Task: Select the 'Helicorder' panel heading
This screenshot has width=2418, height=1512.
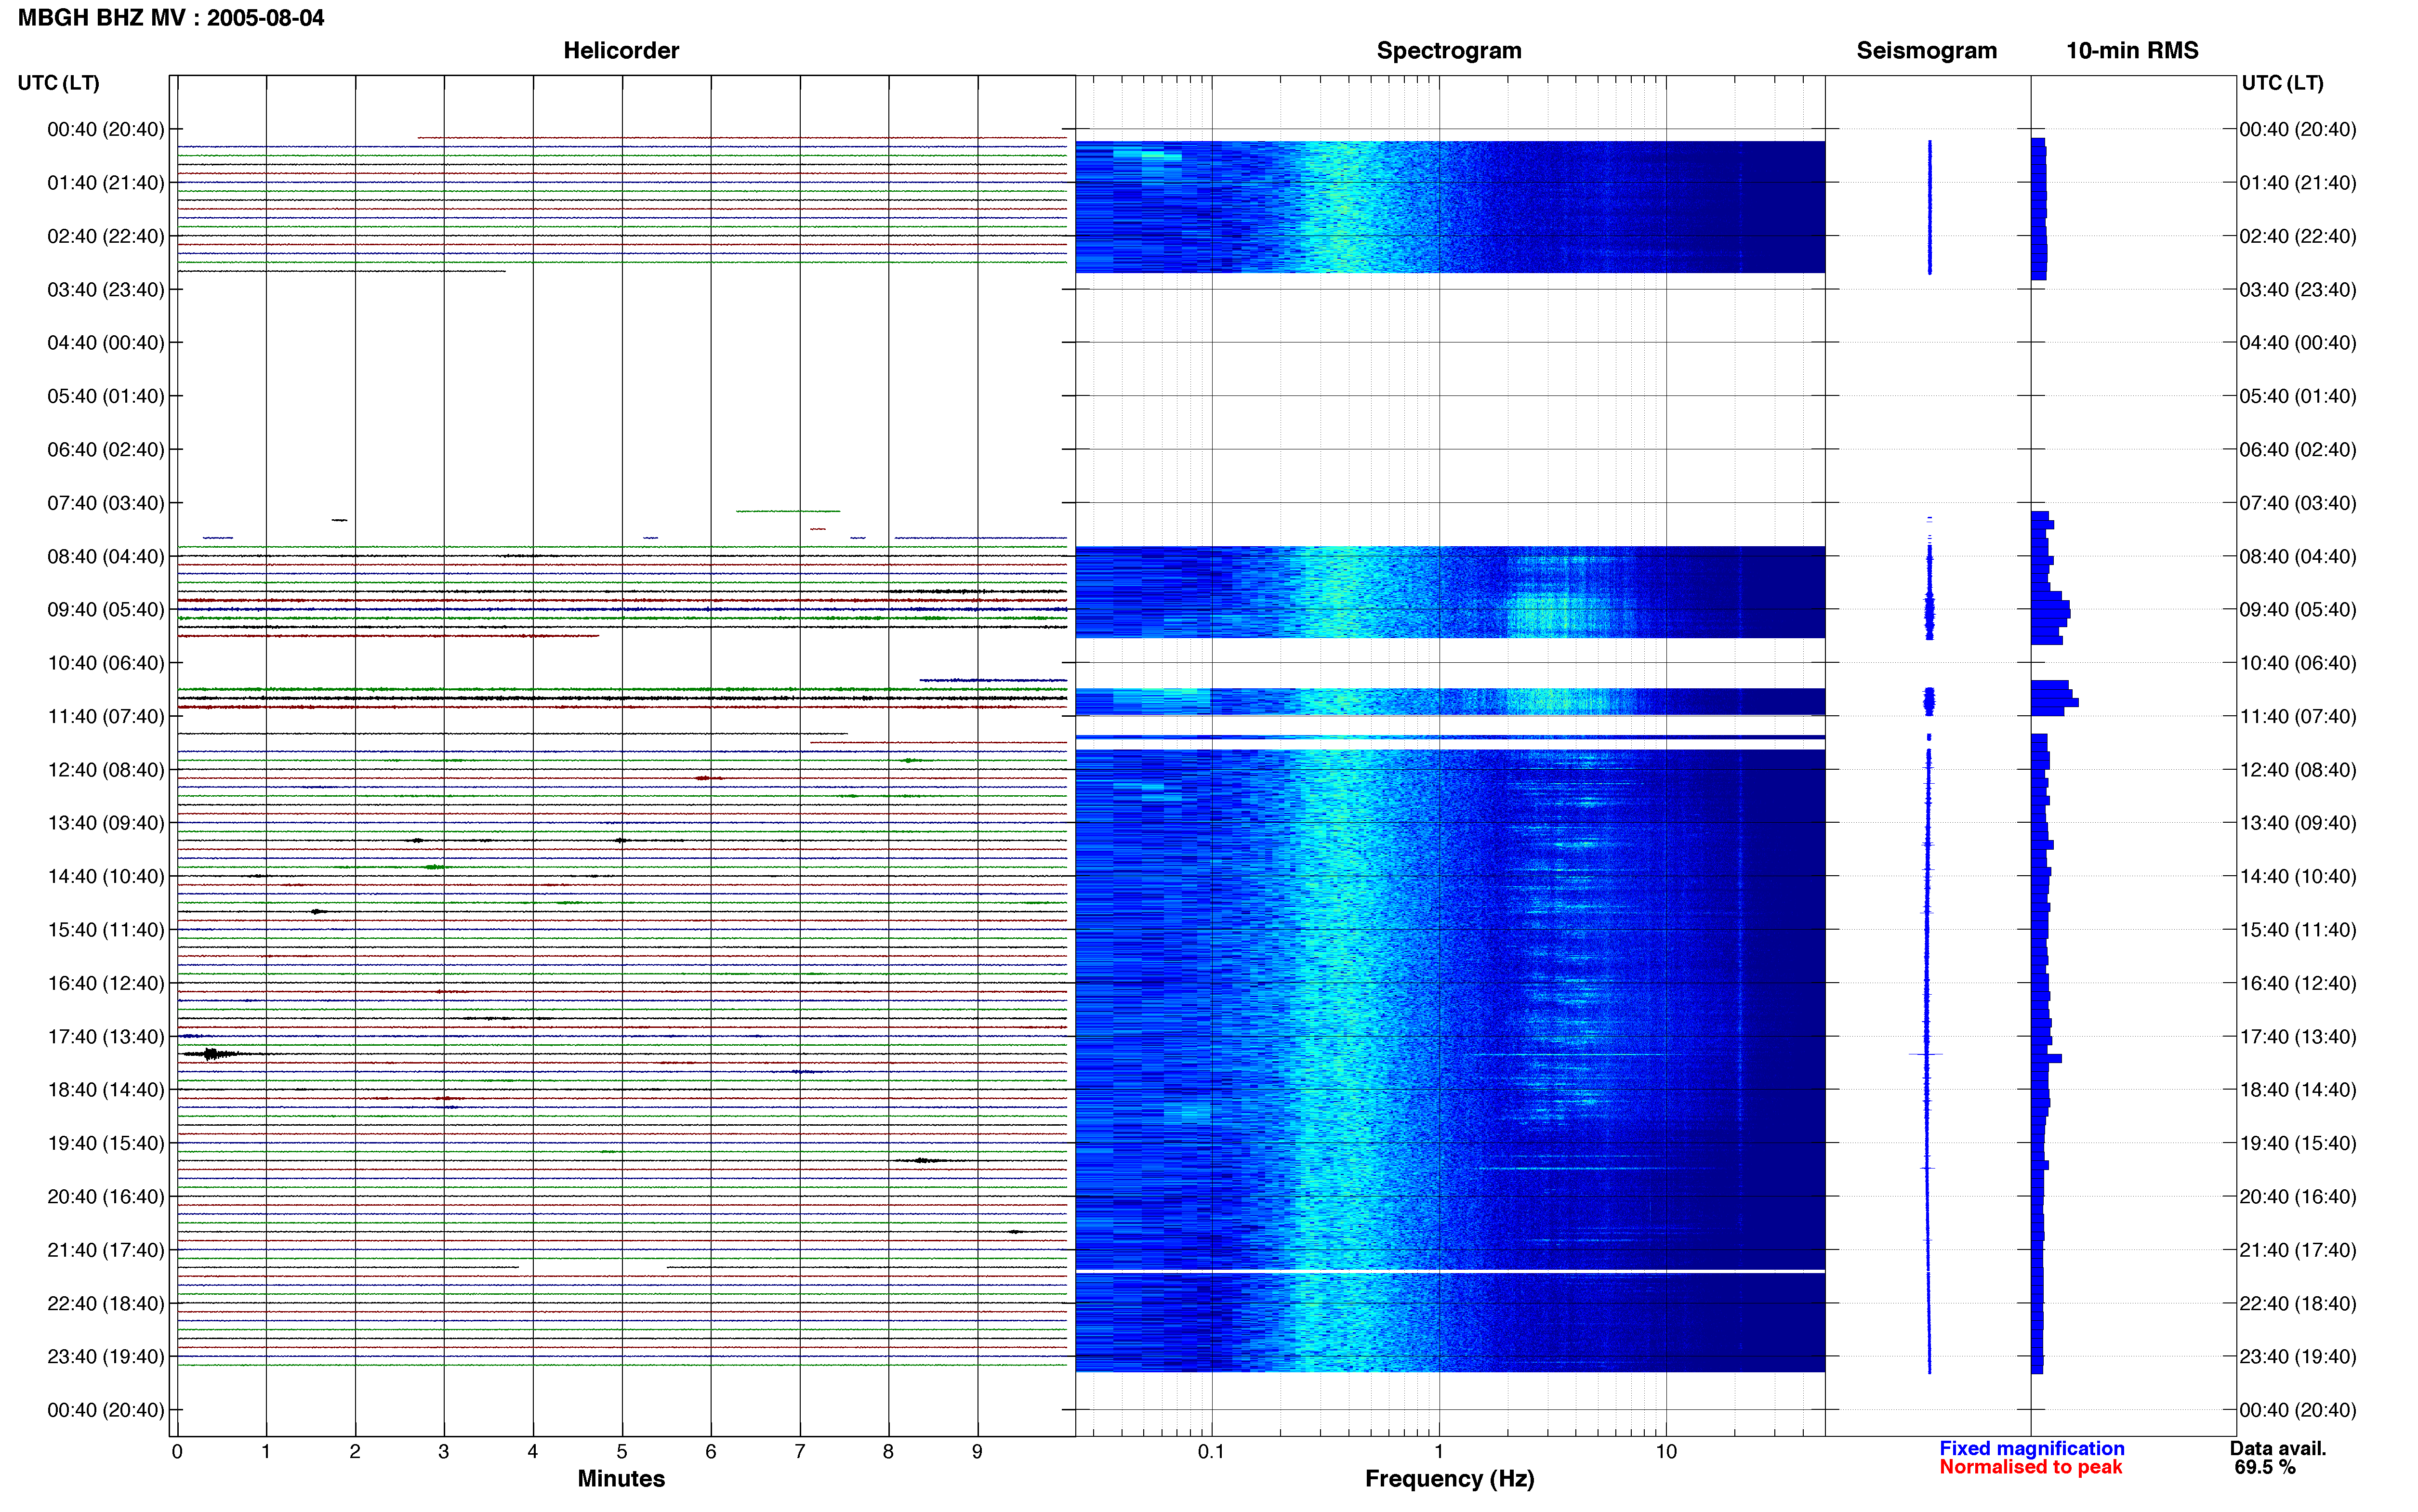Action: click(621, 51)
